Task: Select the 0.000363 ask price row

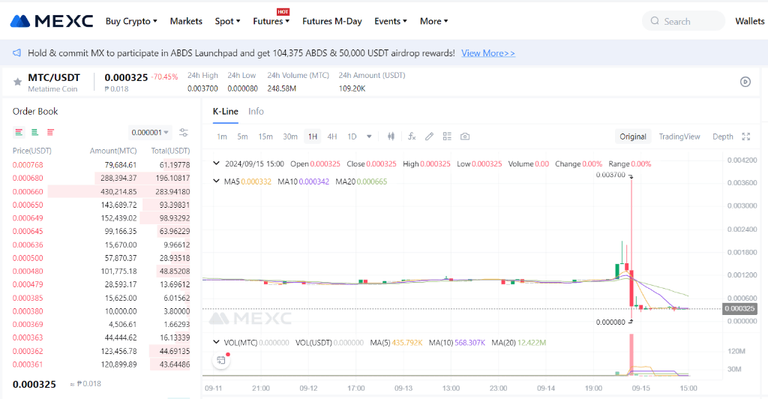Action: pyautogui.click(x=101, y=337)
